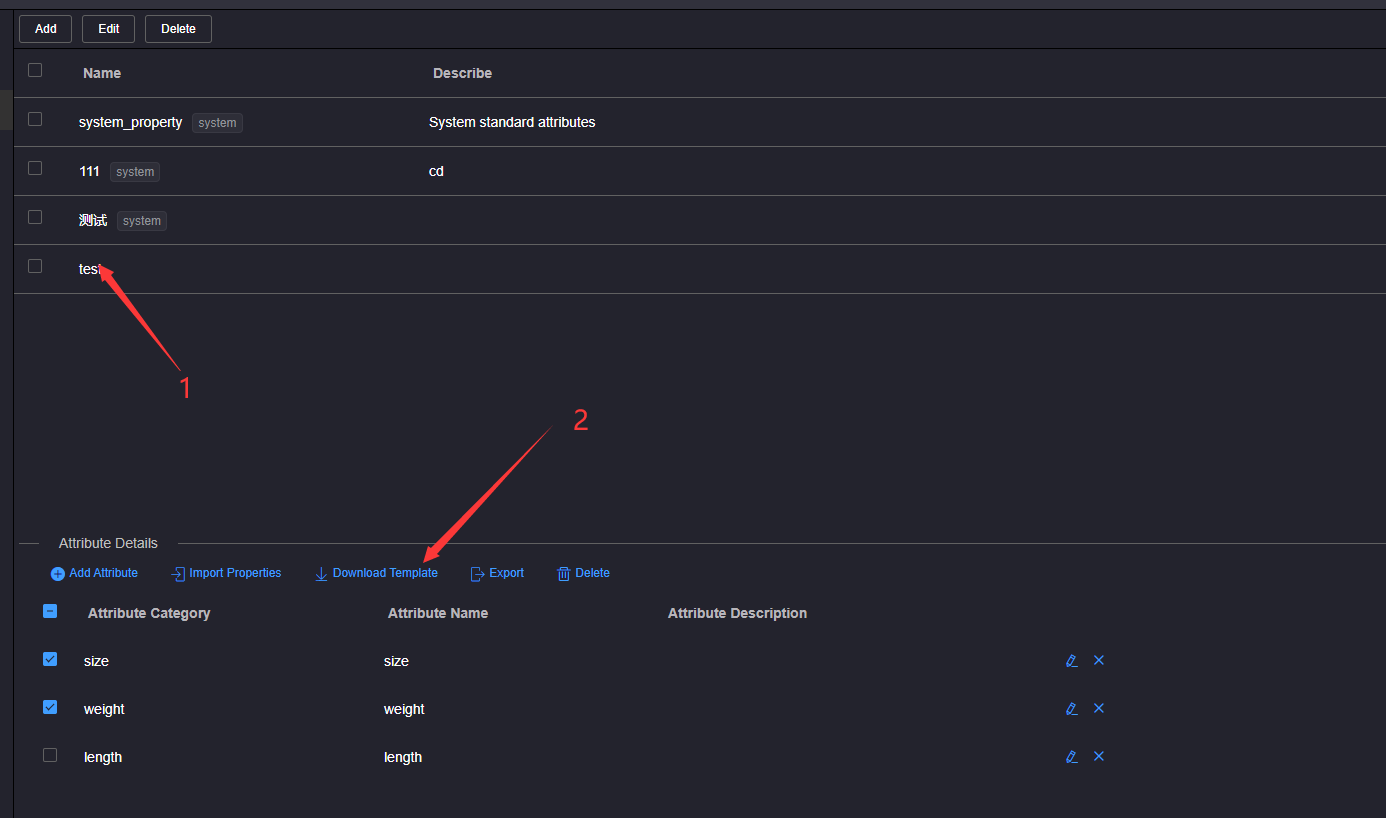Click the Attribute Details section title
This screenshot has width=1386, height=818.
coord(108,543)
